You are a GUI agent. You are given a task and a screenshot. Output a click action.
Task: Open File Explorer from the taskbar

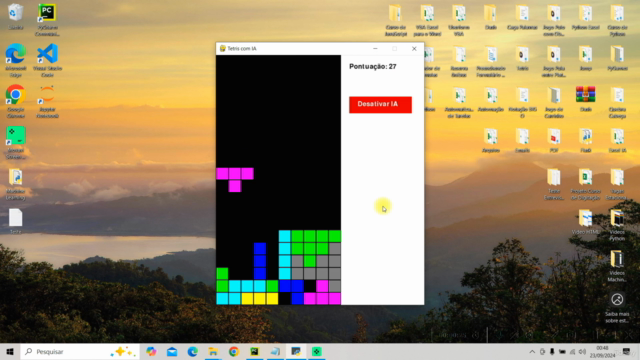tap(213, 351)
